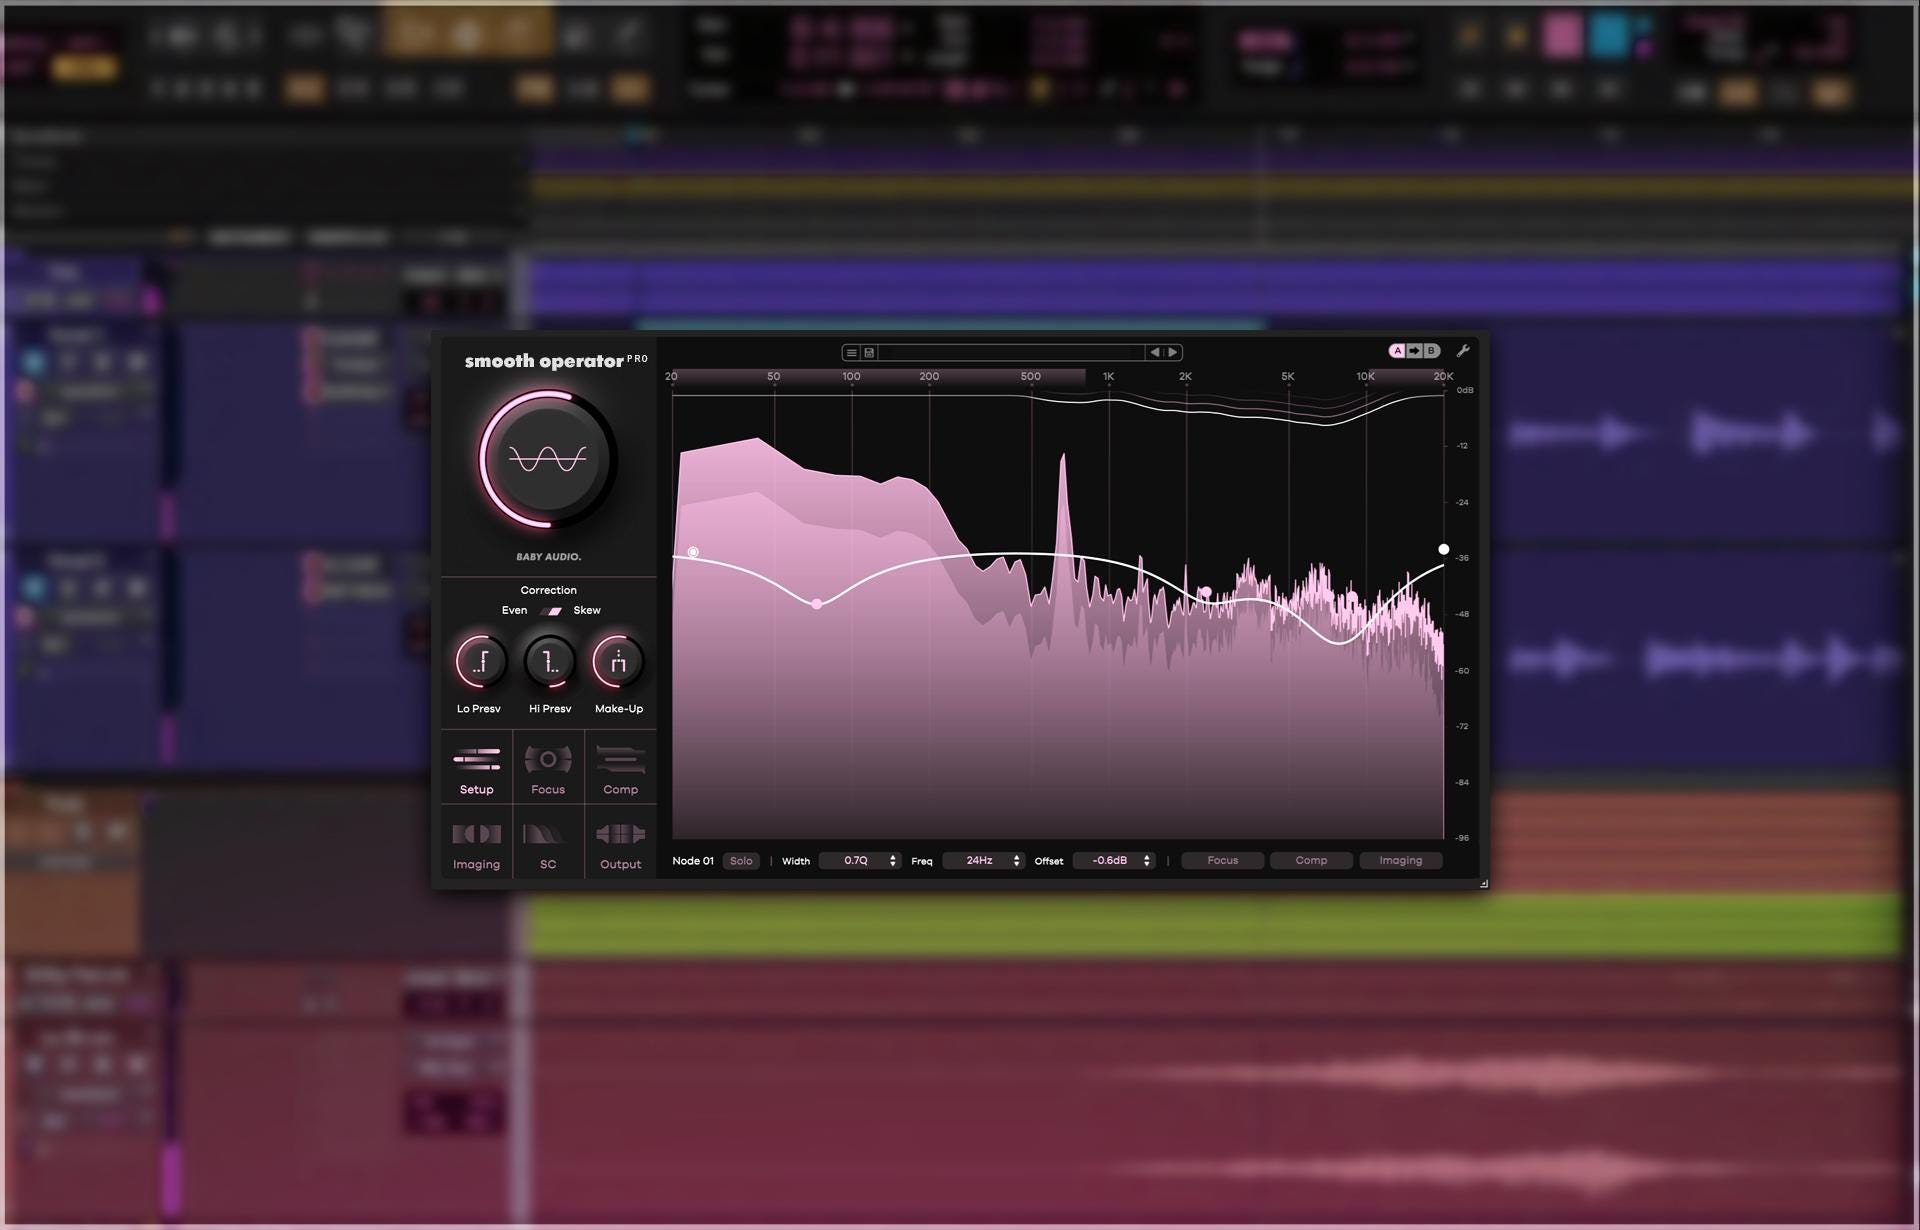The height and width of the screenshot is (1230, 1920).
Task: Solo Node 01
Action: point(741,861)
